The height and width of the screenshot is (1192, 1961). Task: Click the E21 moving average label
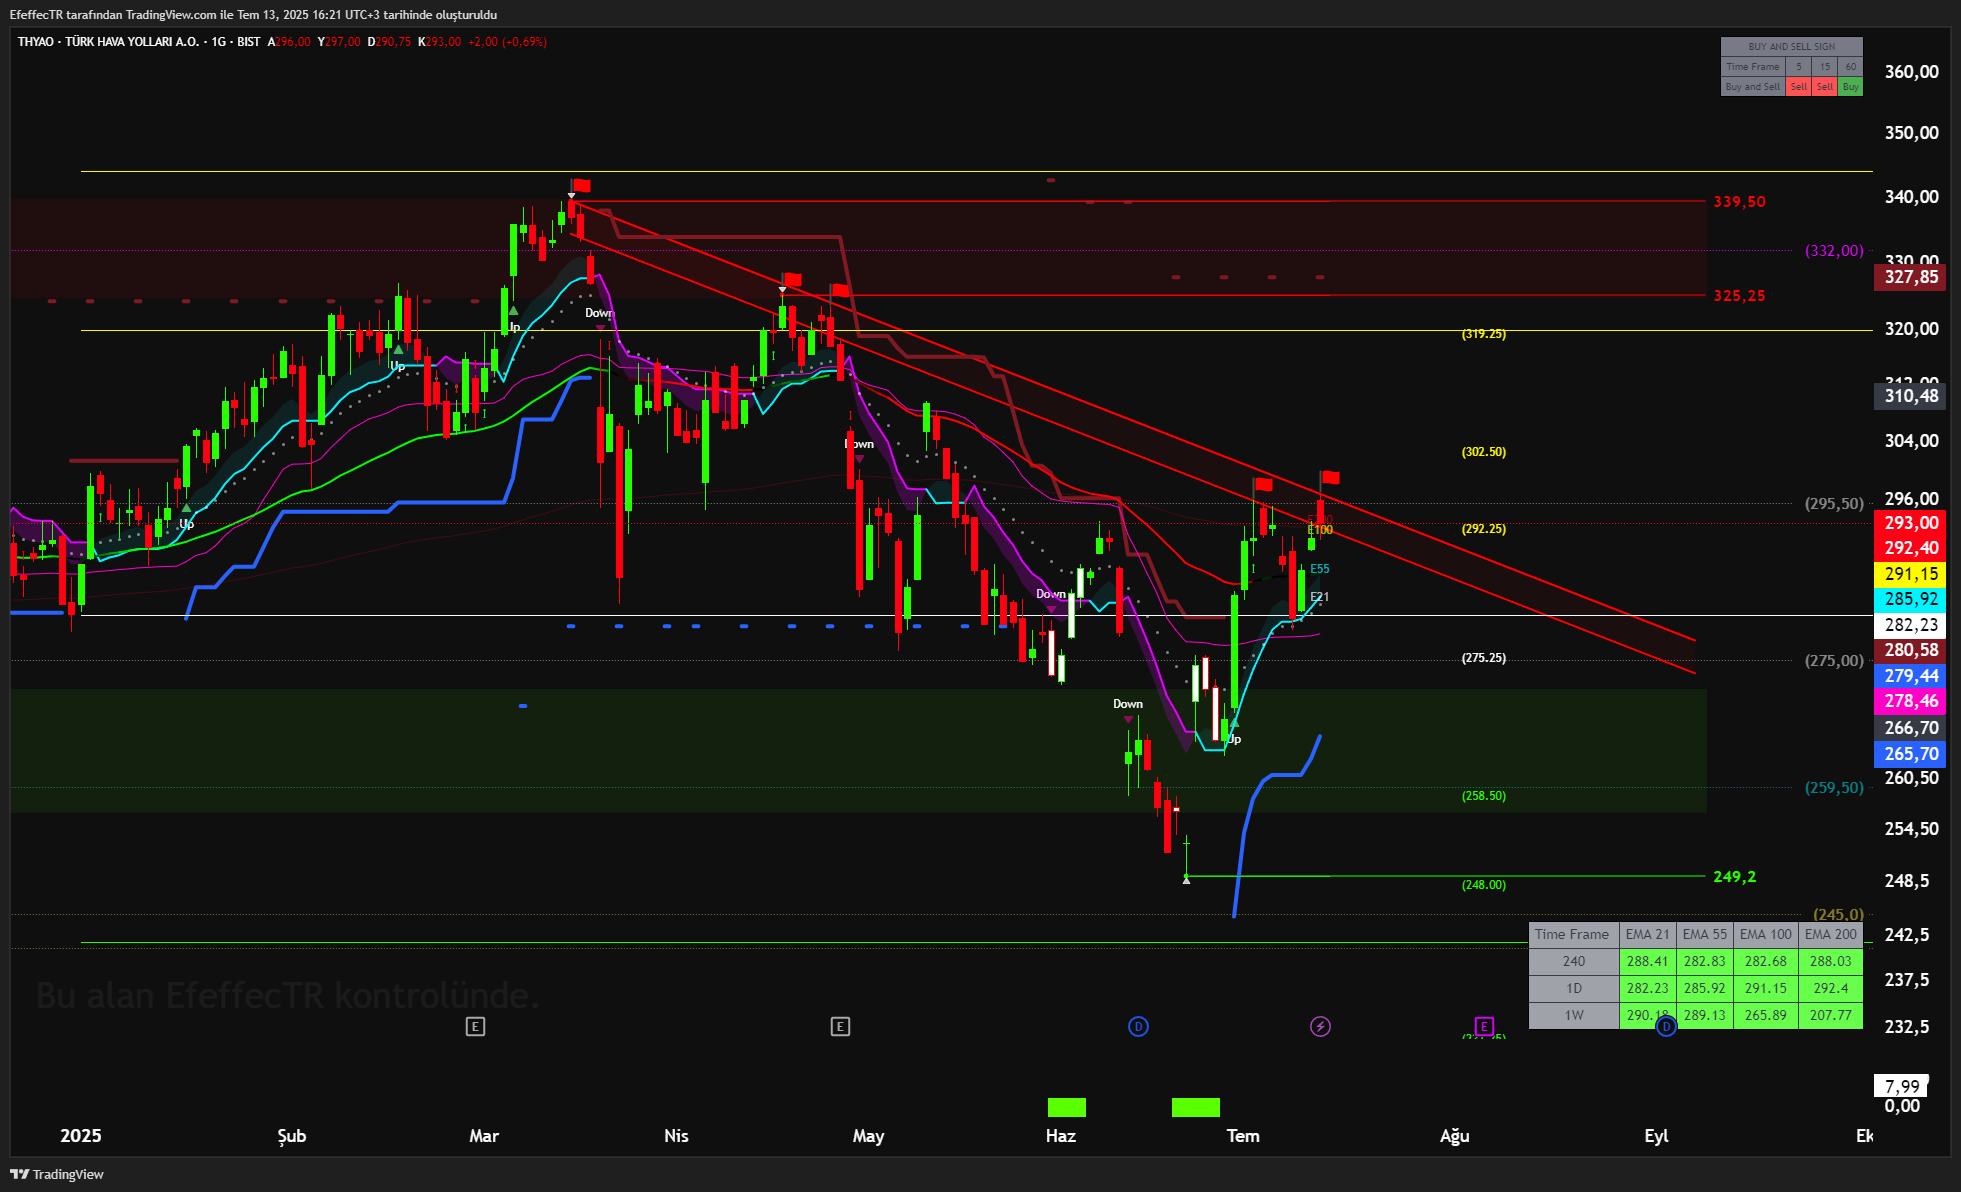coord(1320,597)
